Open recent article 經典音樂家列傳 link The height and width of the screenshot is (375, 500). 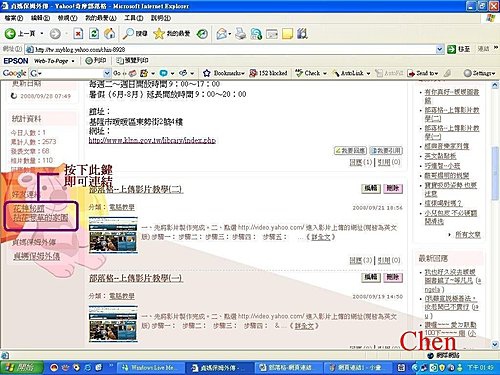447,146
